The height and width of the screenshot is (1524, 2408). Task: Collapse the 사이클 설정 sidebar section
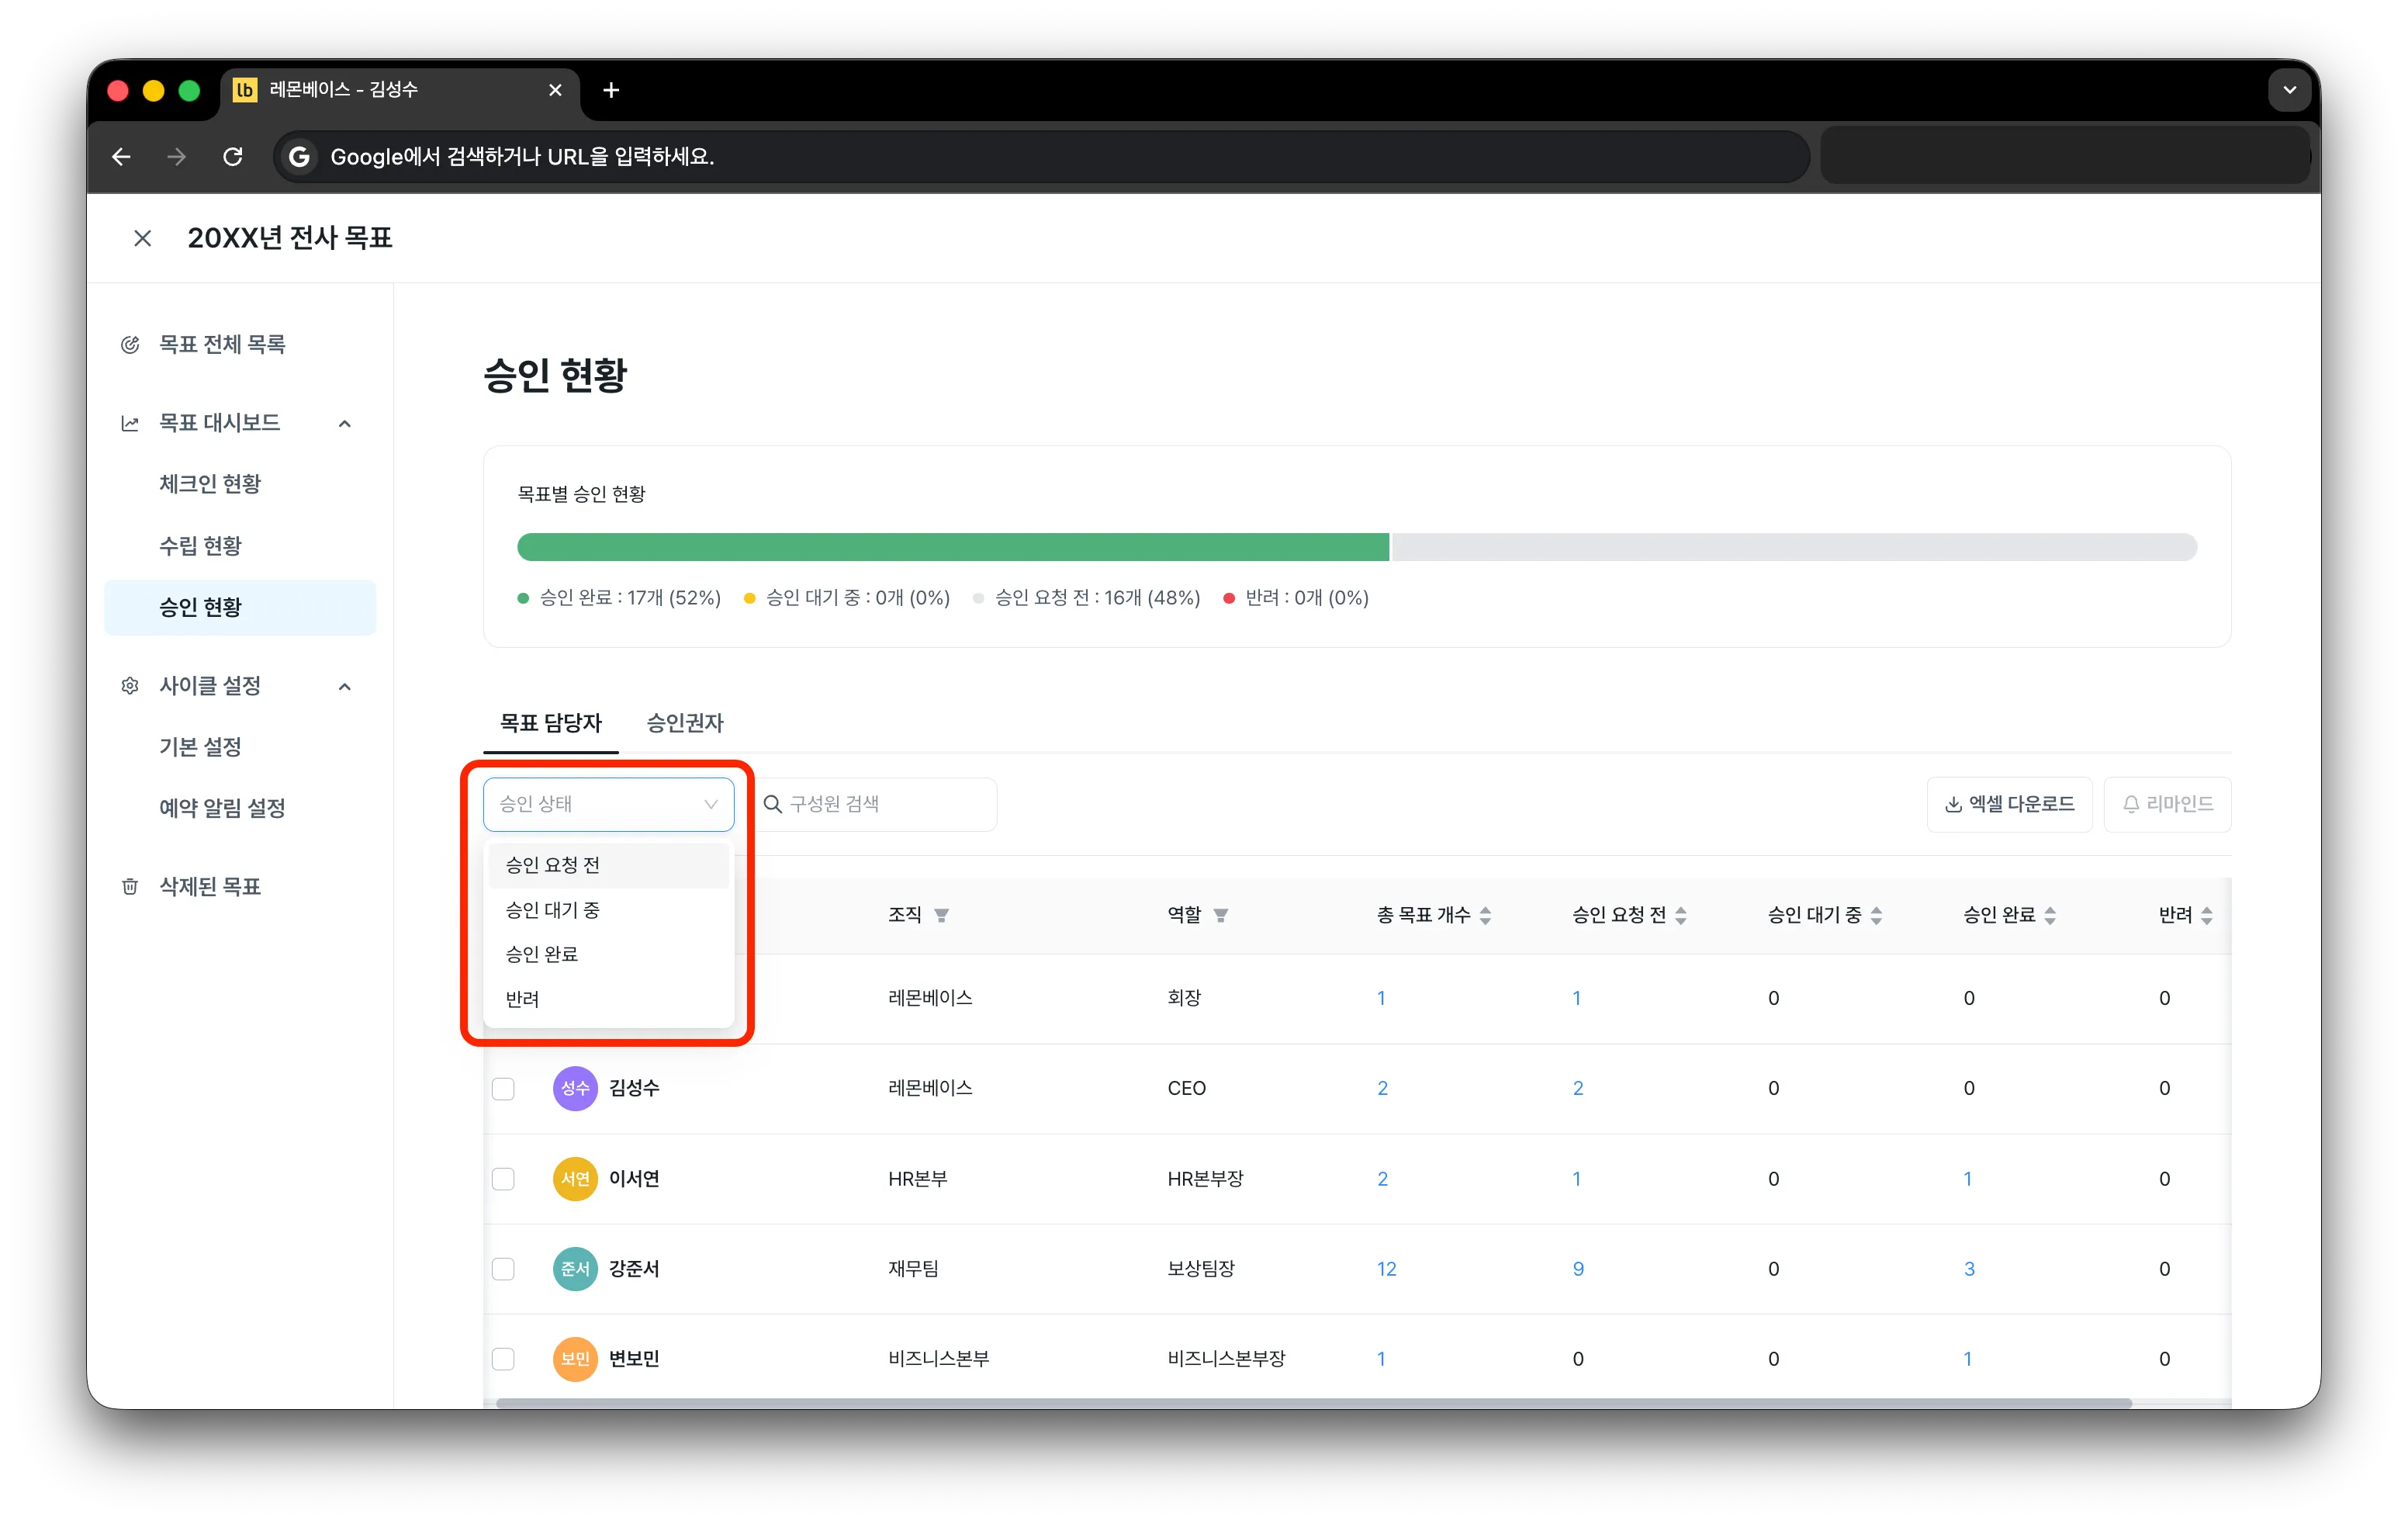point(345,686)
